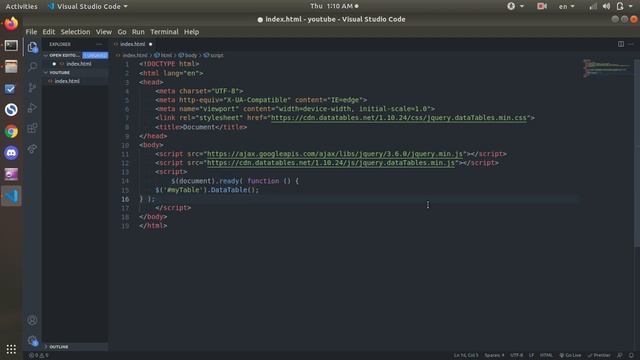Click the body breadcrumb segment
The width and height of the screenshot is (640, 360).
pos(188,55)
